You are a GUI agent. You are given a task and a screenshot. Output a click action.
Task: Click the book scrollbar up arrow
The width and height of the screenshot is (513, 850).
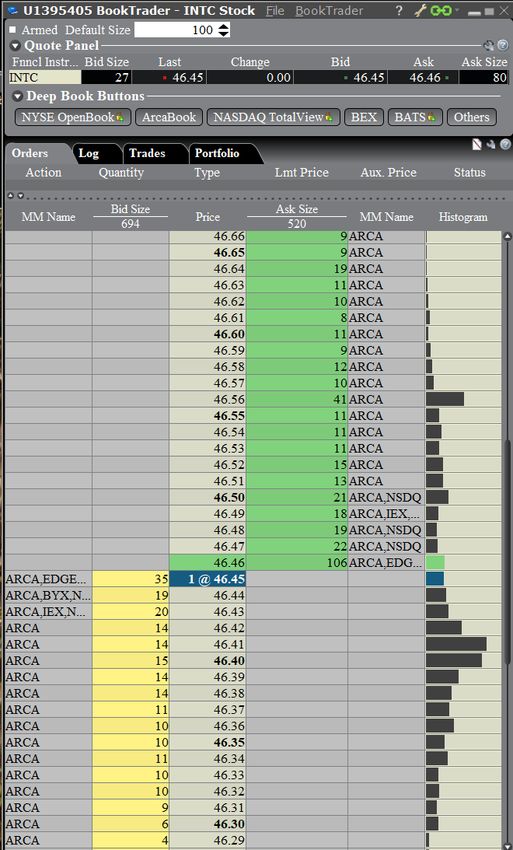click(508, 236)
